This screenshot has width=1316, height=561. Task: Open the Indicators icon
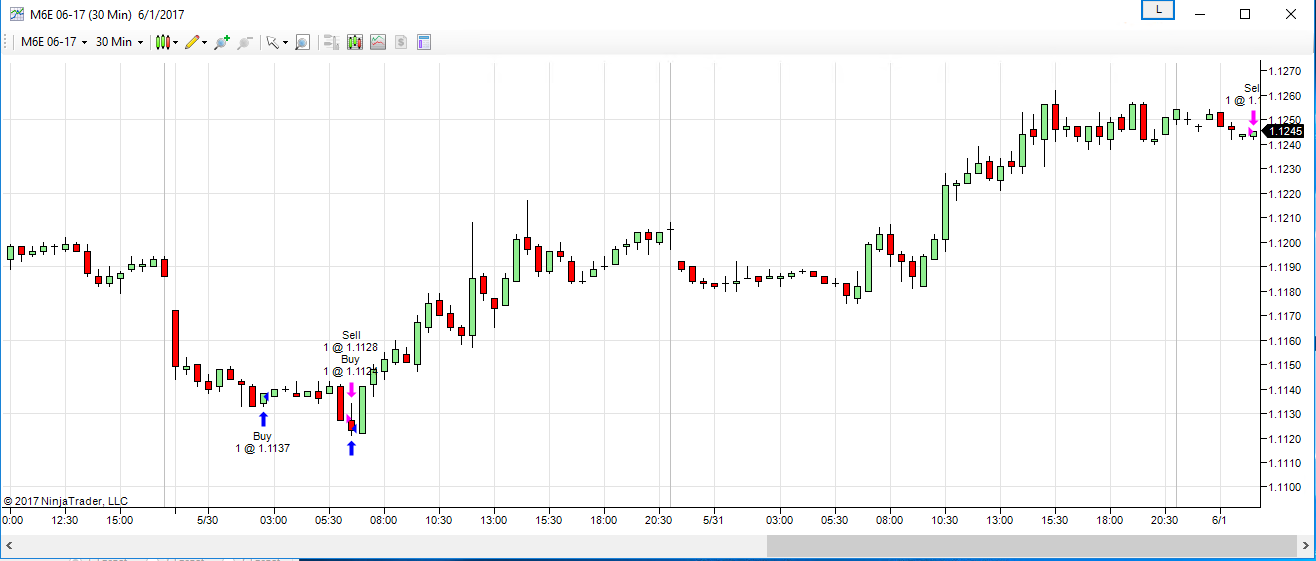click(x=378, y=42)
